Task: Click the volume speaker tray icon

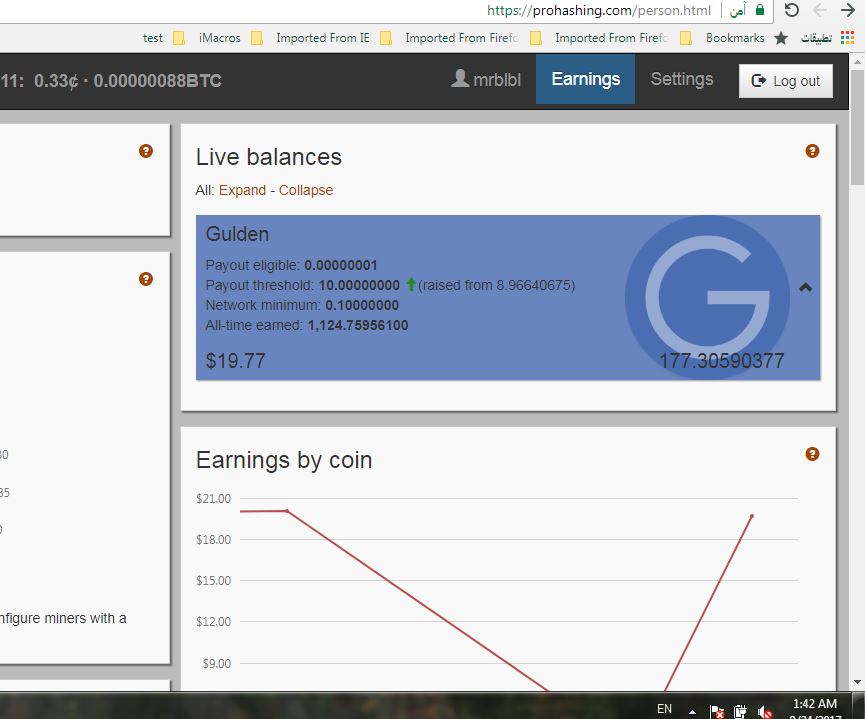Action: (x=765, y=712)
